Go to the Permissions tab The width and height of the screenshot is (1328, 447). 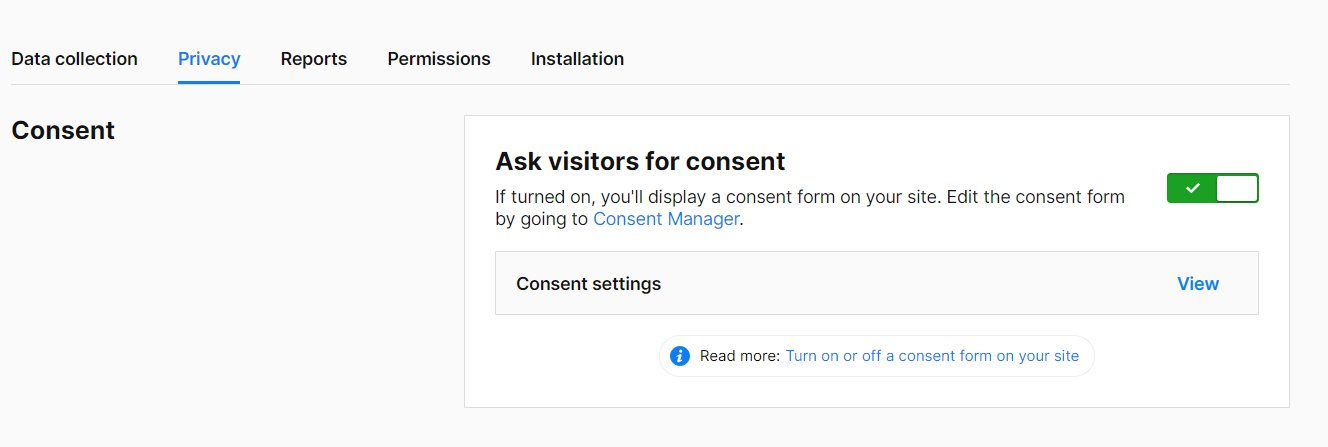[x=439, y=59]
